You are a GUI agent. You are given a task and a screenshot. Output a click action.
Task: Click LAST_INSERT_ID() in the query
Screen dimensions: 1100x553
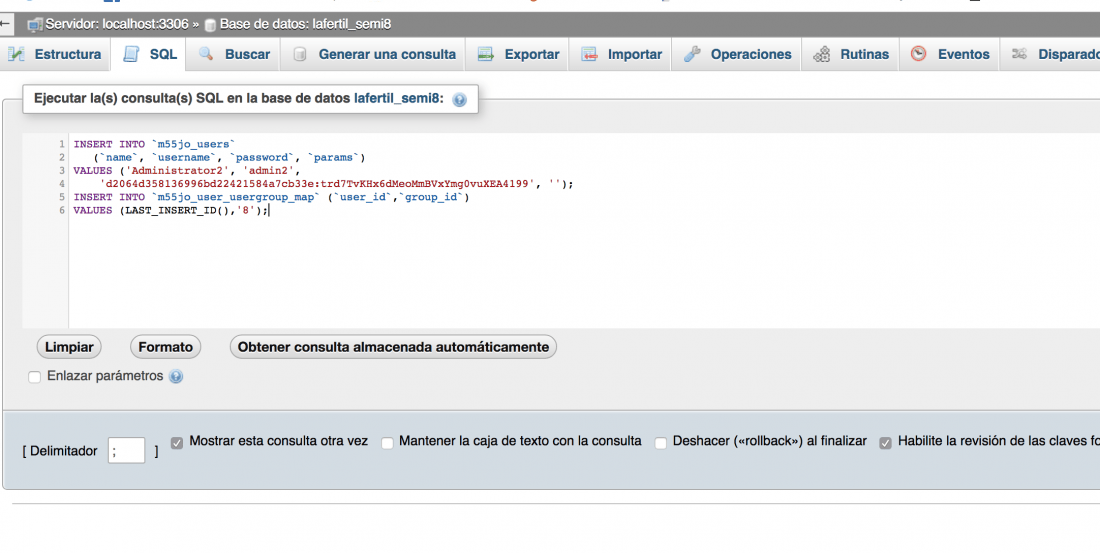[177, 211]
